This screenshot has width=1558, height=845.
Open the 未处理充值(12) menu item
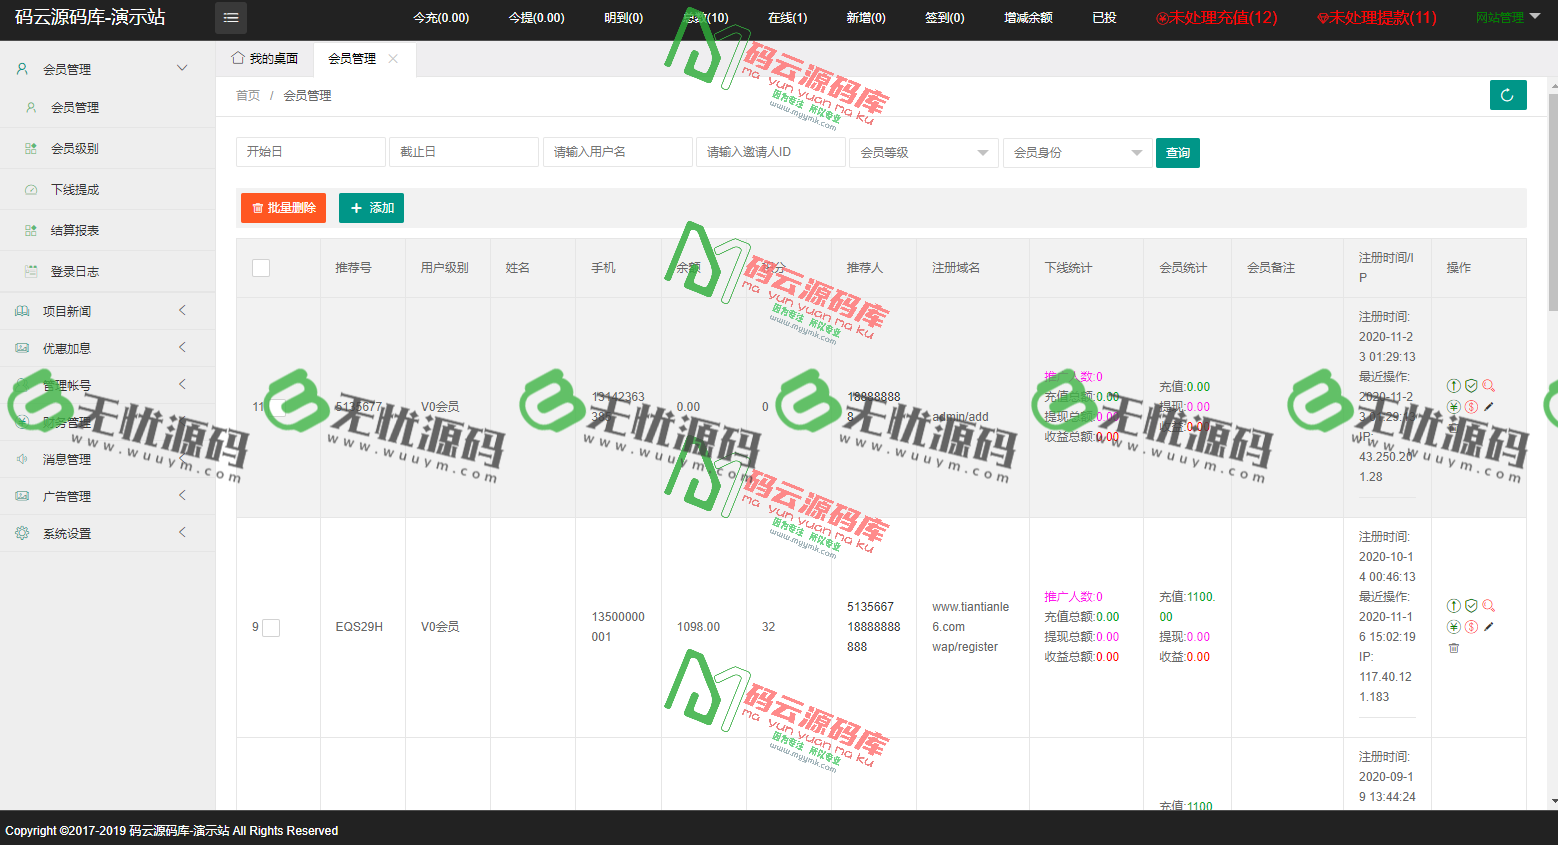click(x=1216, y=17)
